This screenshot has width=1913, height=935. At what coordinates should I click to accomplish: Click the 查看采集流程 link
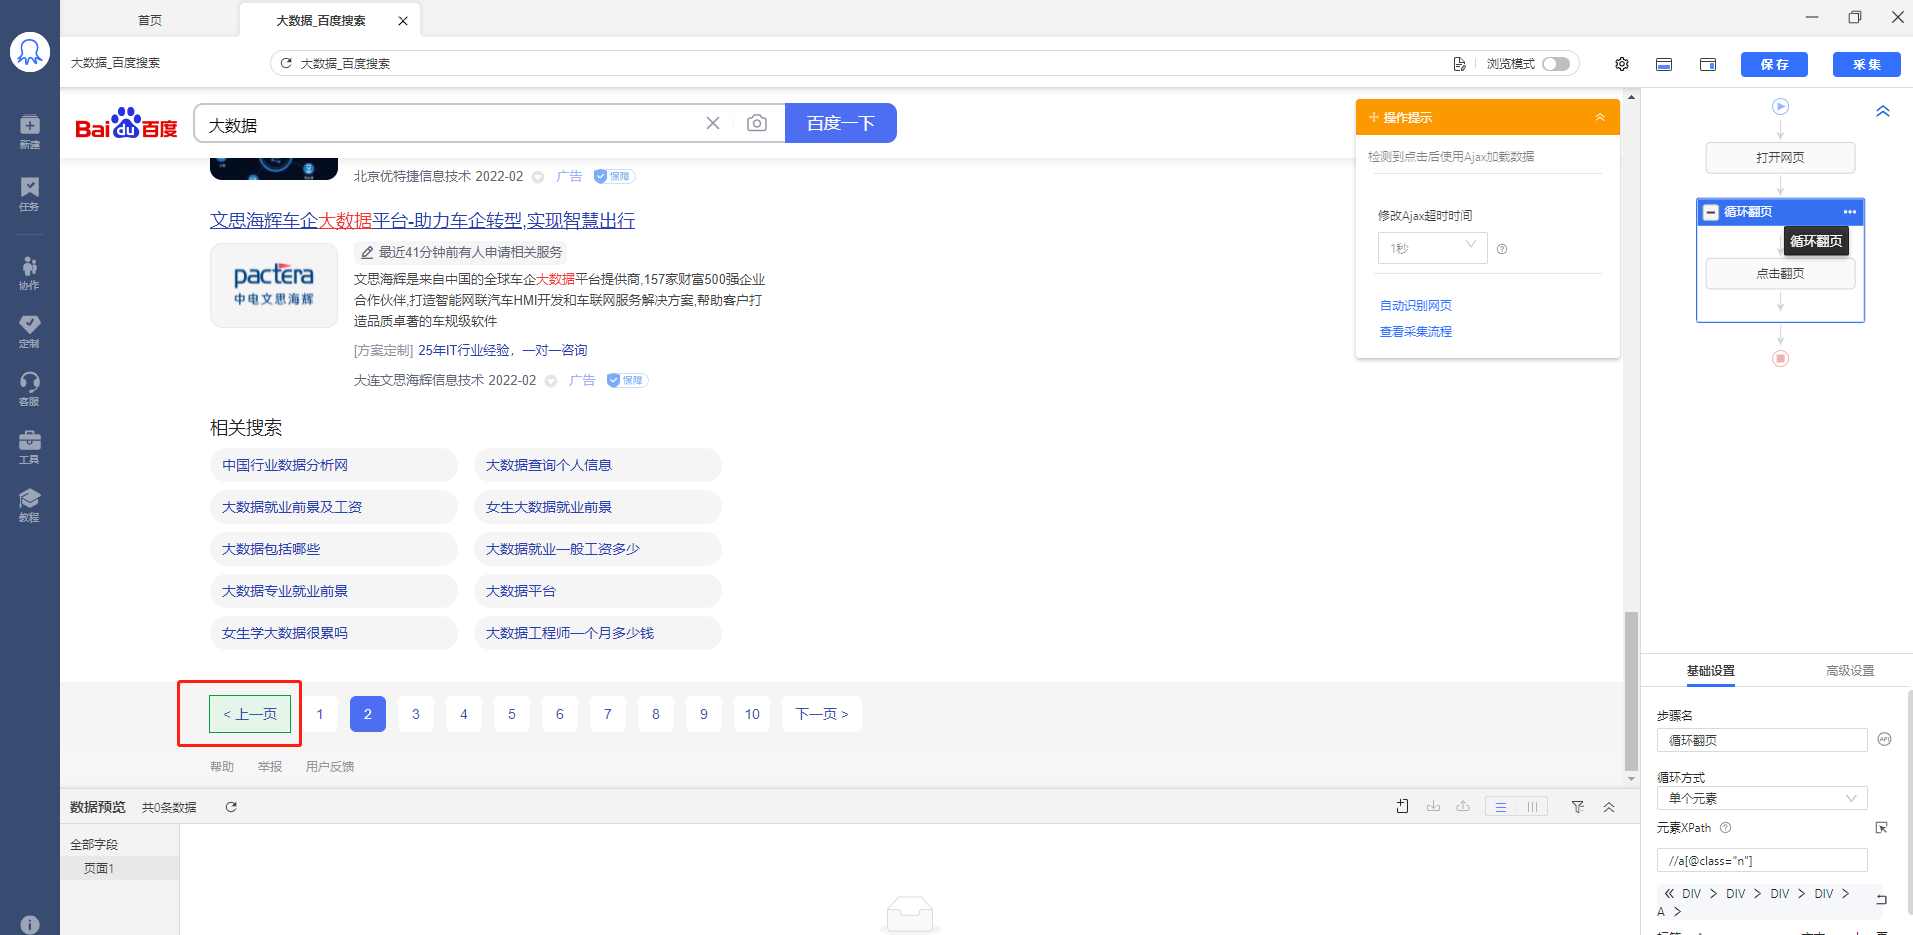click(x=1416, y=332)
